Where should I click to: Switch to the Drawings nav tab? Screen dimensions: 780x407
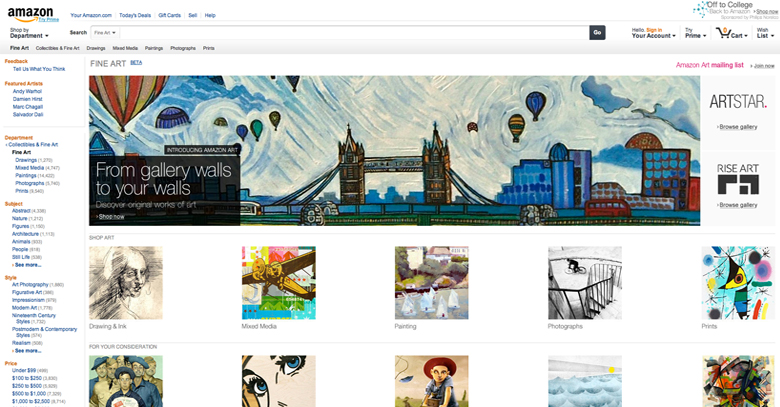[96, 48]
